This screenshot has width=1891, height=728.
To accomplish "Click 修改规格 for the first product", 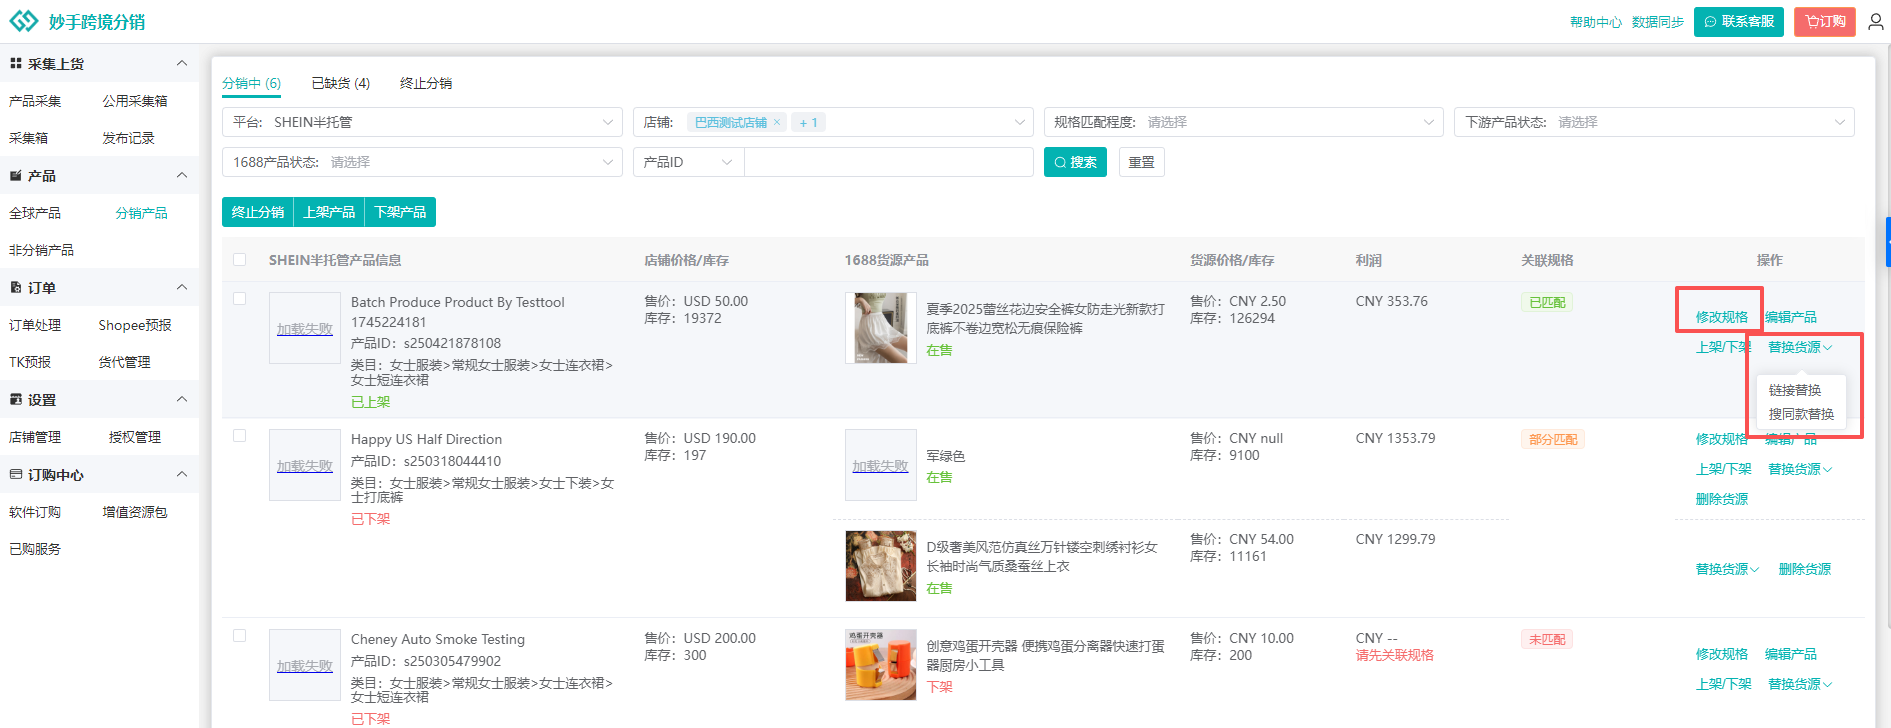I will click(1721, 317).
